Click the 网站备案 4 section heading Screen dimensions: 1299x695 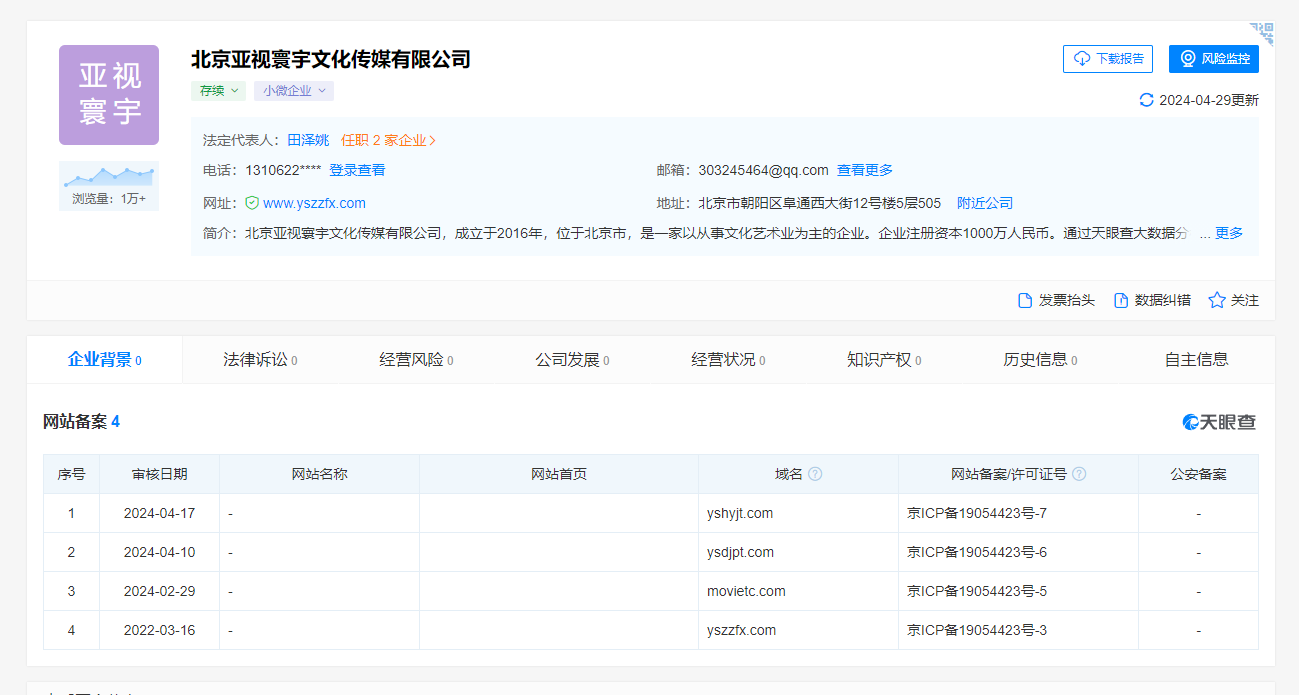(81, 422)
